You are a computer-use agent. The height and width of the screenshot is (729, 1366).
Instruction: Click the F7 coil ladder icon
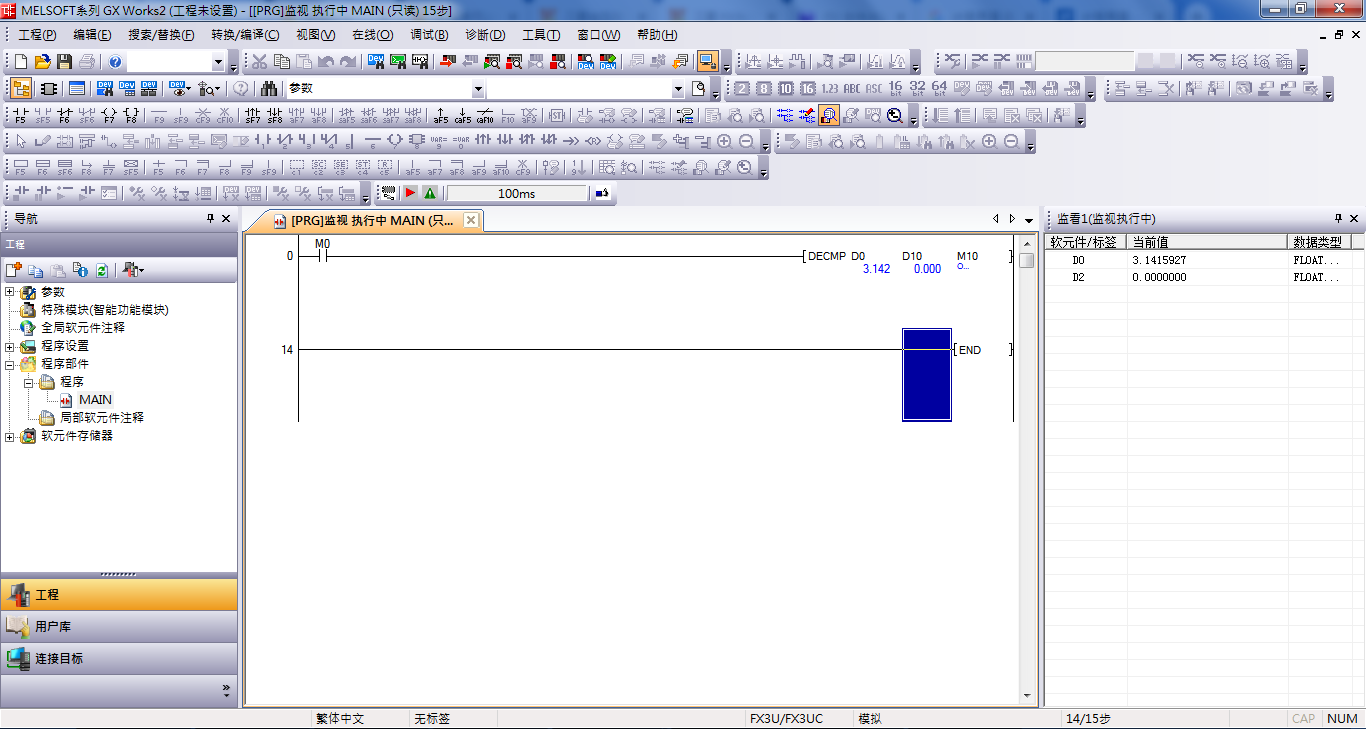[x=109, y=116]
